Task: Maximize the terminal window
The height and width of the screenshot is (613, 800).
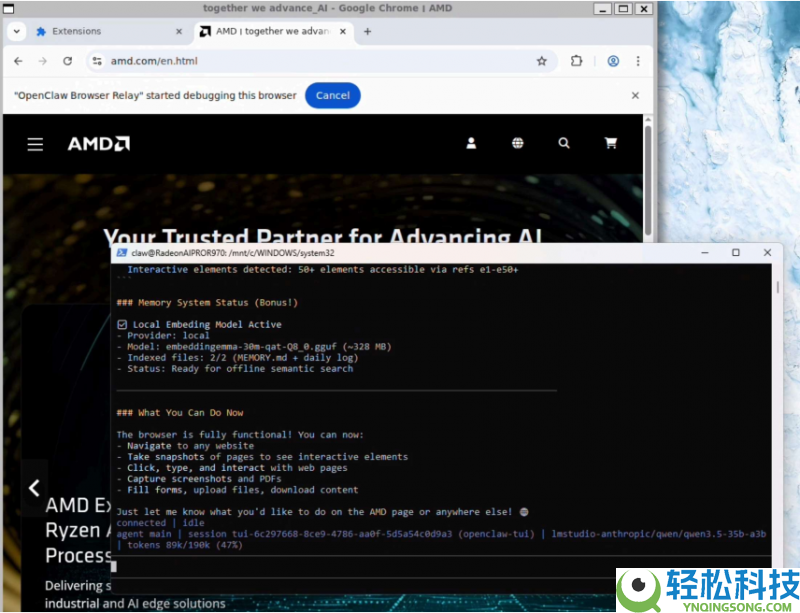Action: (x=736, y=253)
